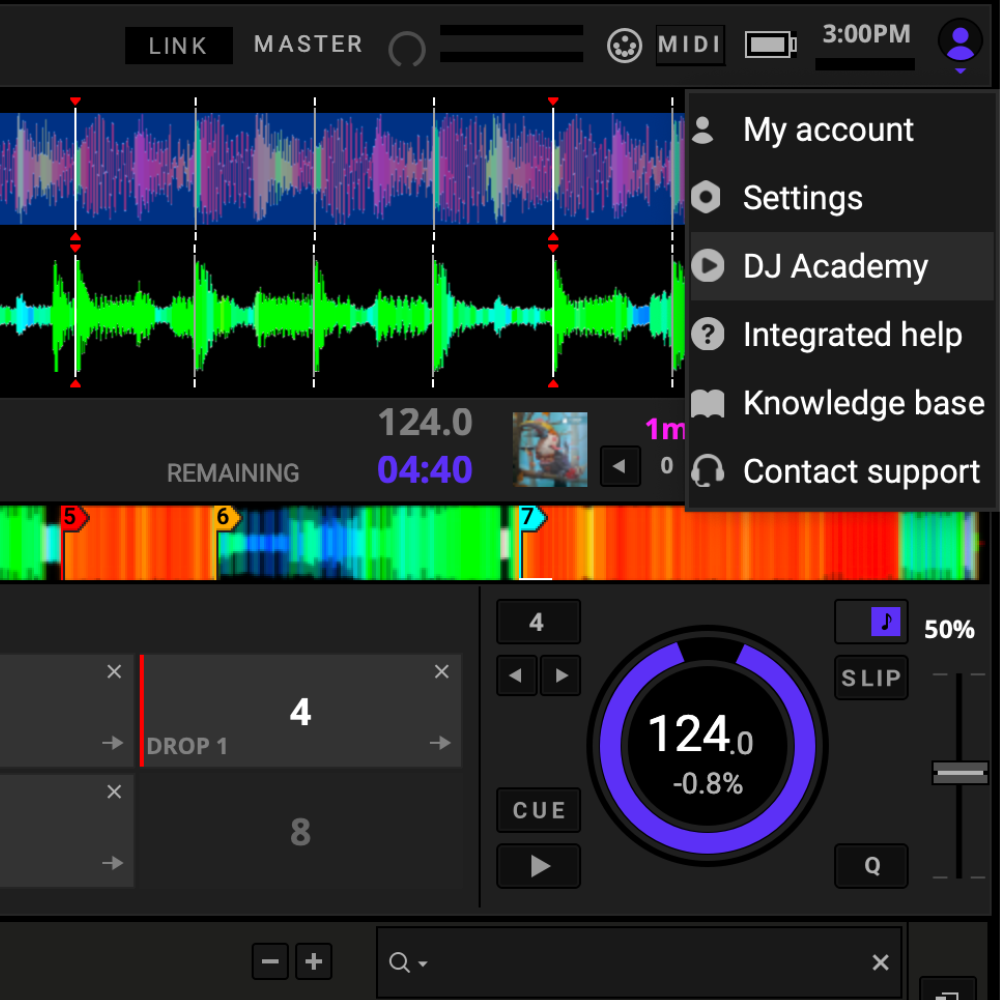Click the arrow on the DROP 1 pad
Image resolution: width=1000 pixels, height=1000 pixels.
point(440,742)
